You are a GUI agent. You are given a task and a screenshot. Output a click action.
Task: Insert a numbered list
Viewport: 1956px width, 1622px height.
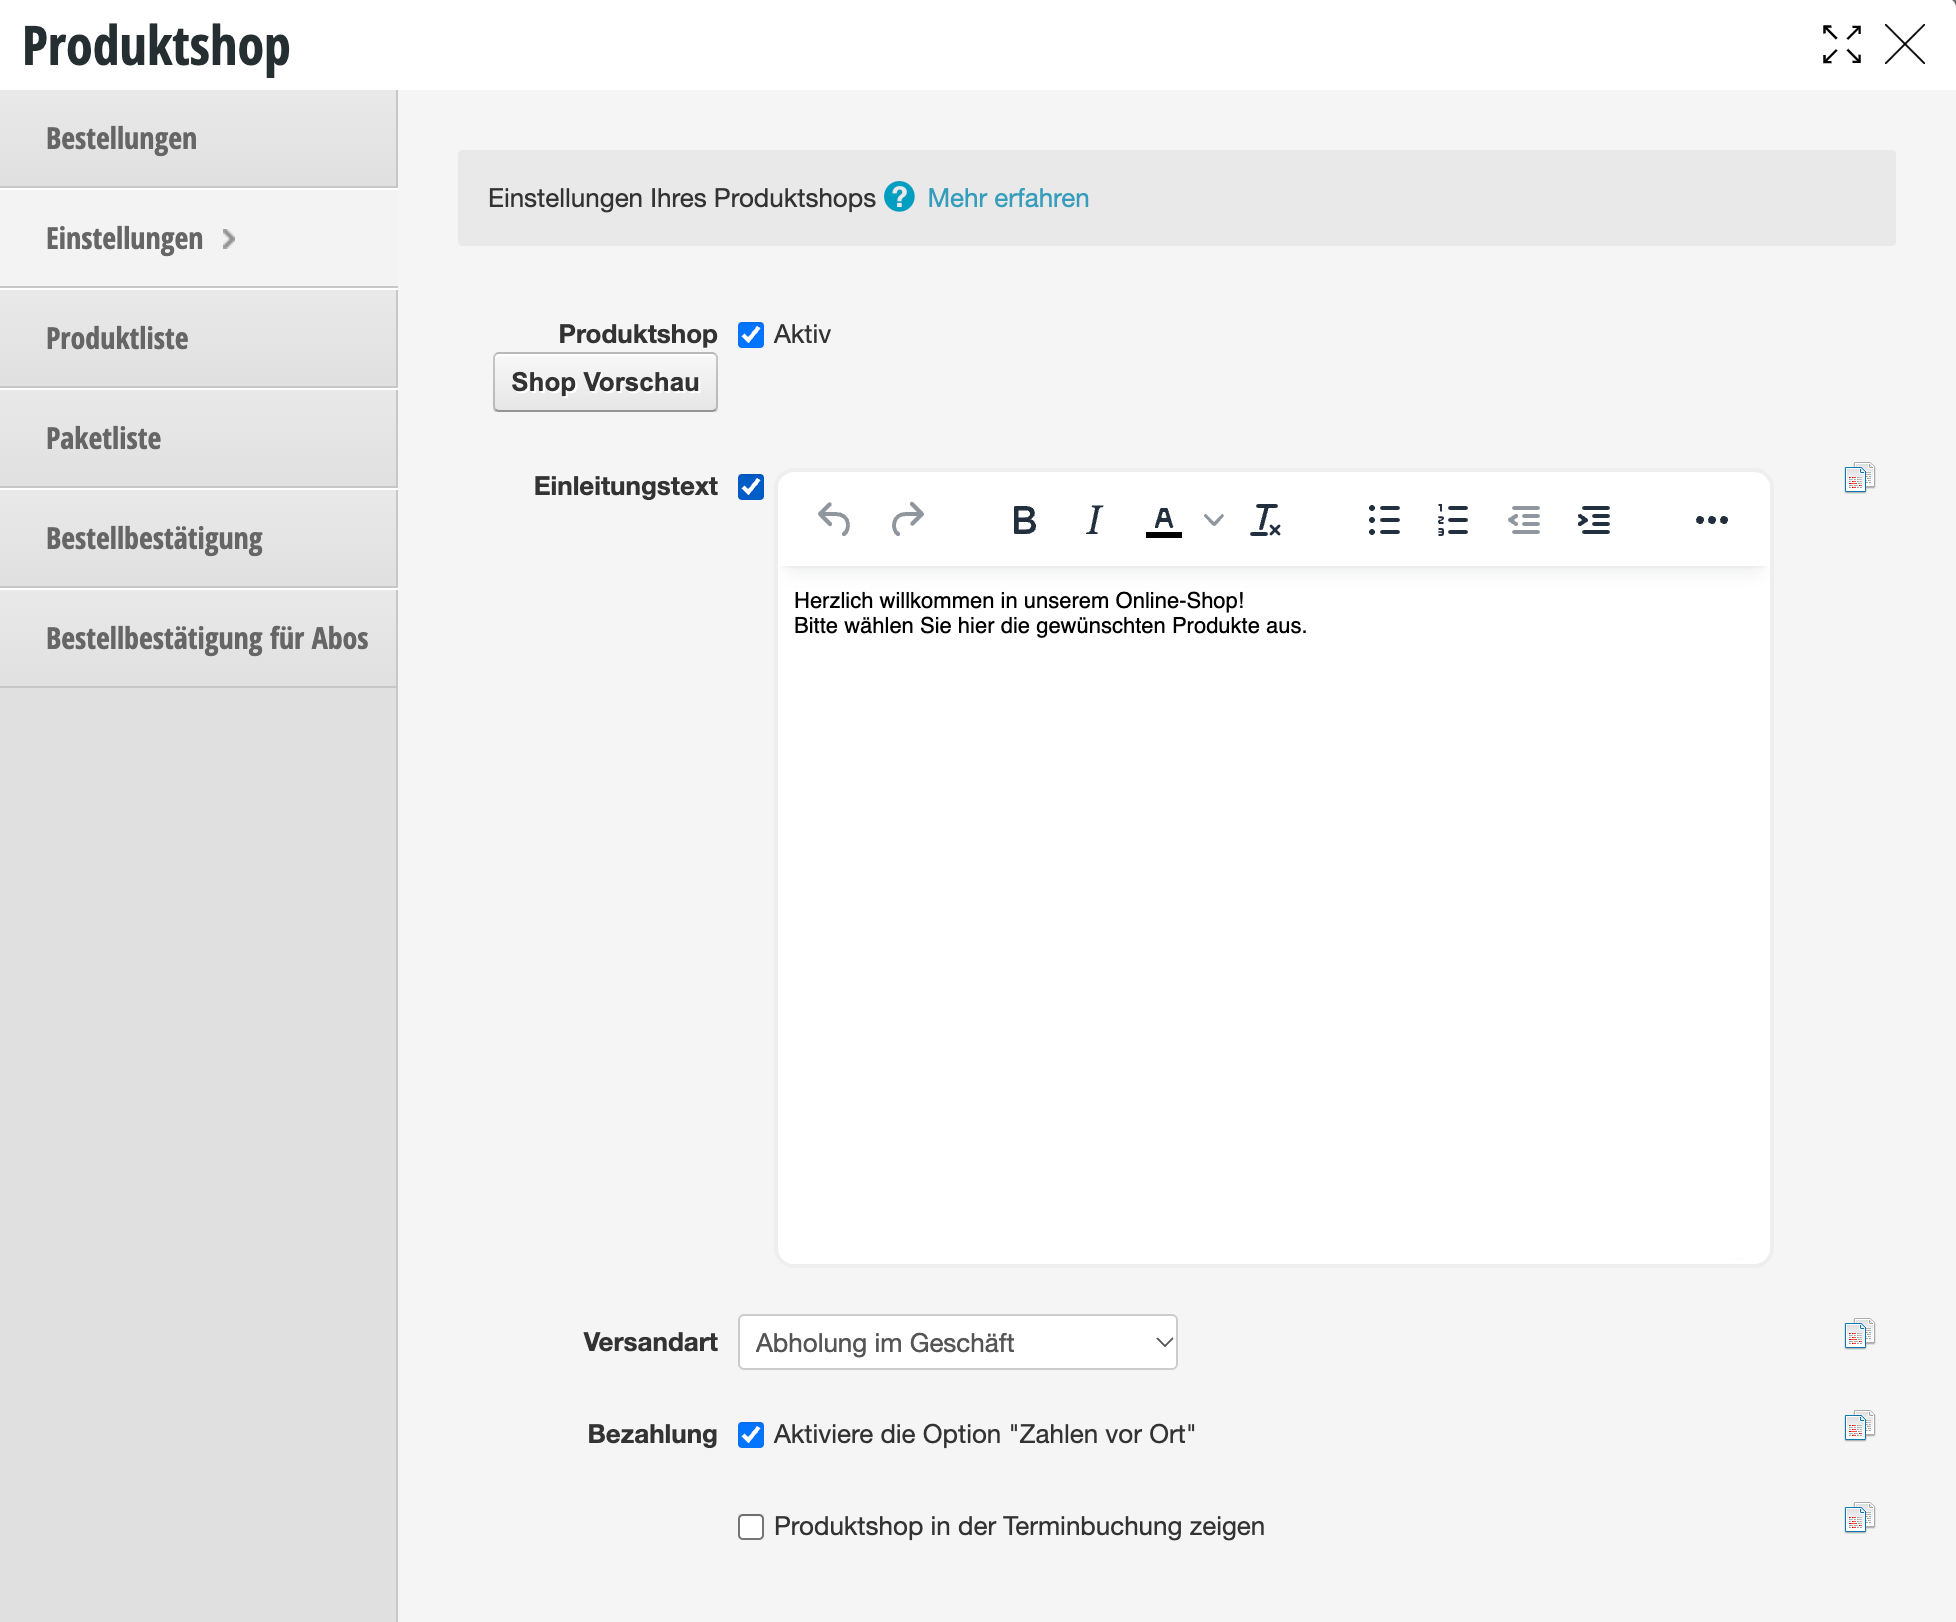(1453, 520)
